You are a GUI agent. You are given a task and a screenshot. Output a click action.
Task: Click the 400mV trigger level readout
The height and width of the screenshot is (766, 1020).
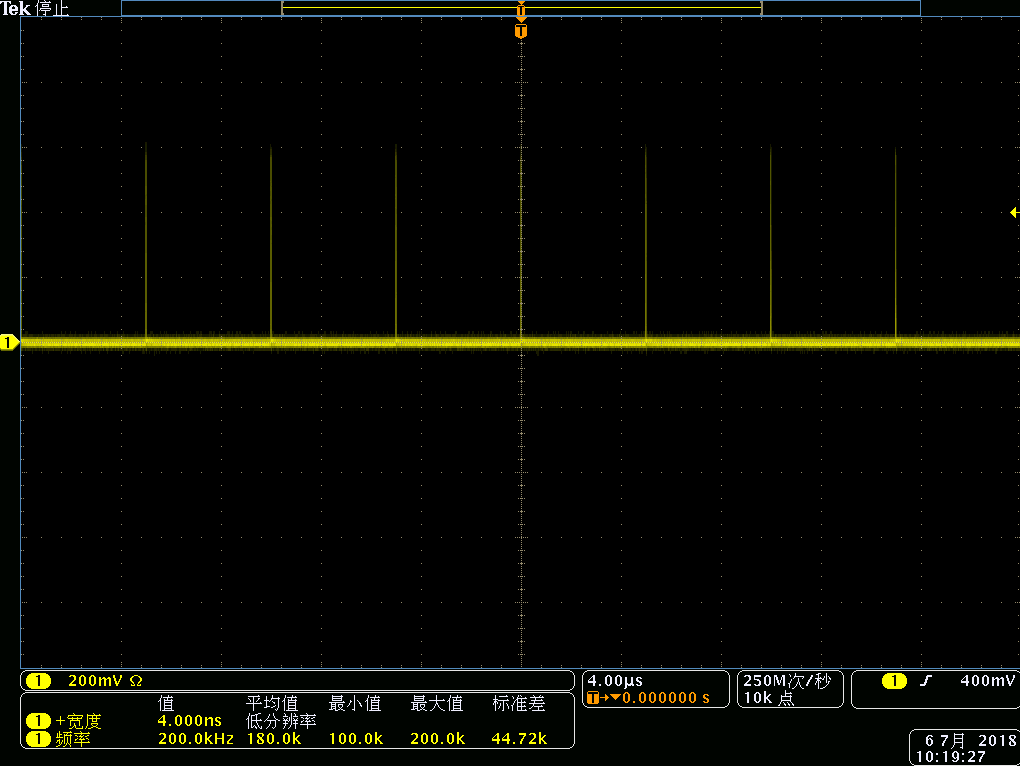[986, 681]
